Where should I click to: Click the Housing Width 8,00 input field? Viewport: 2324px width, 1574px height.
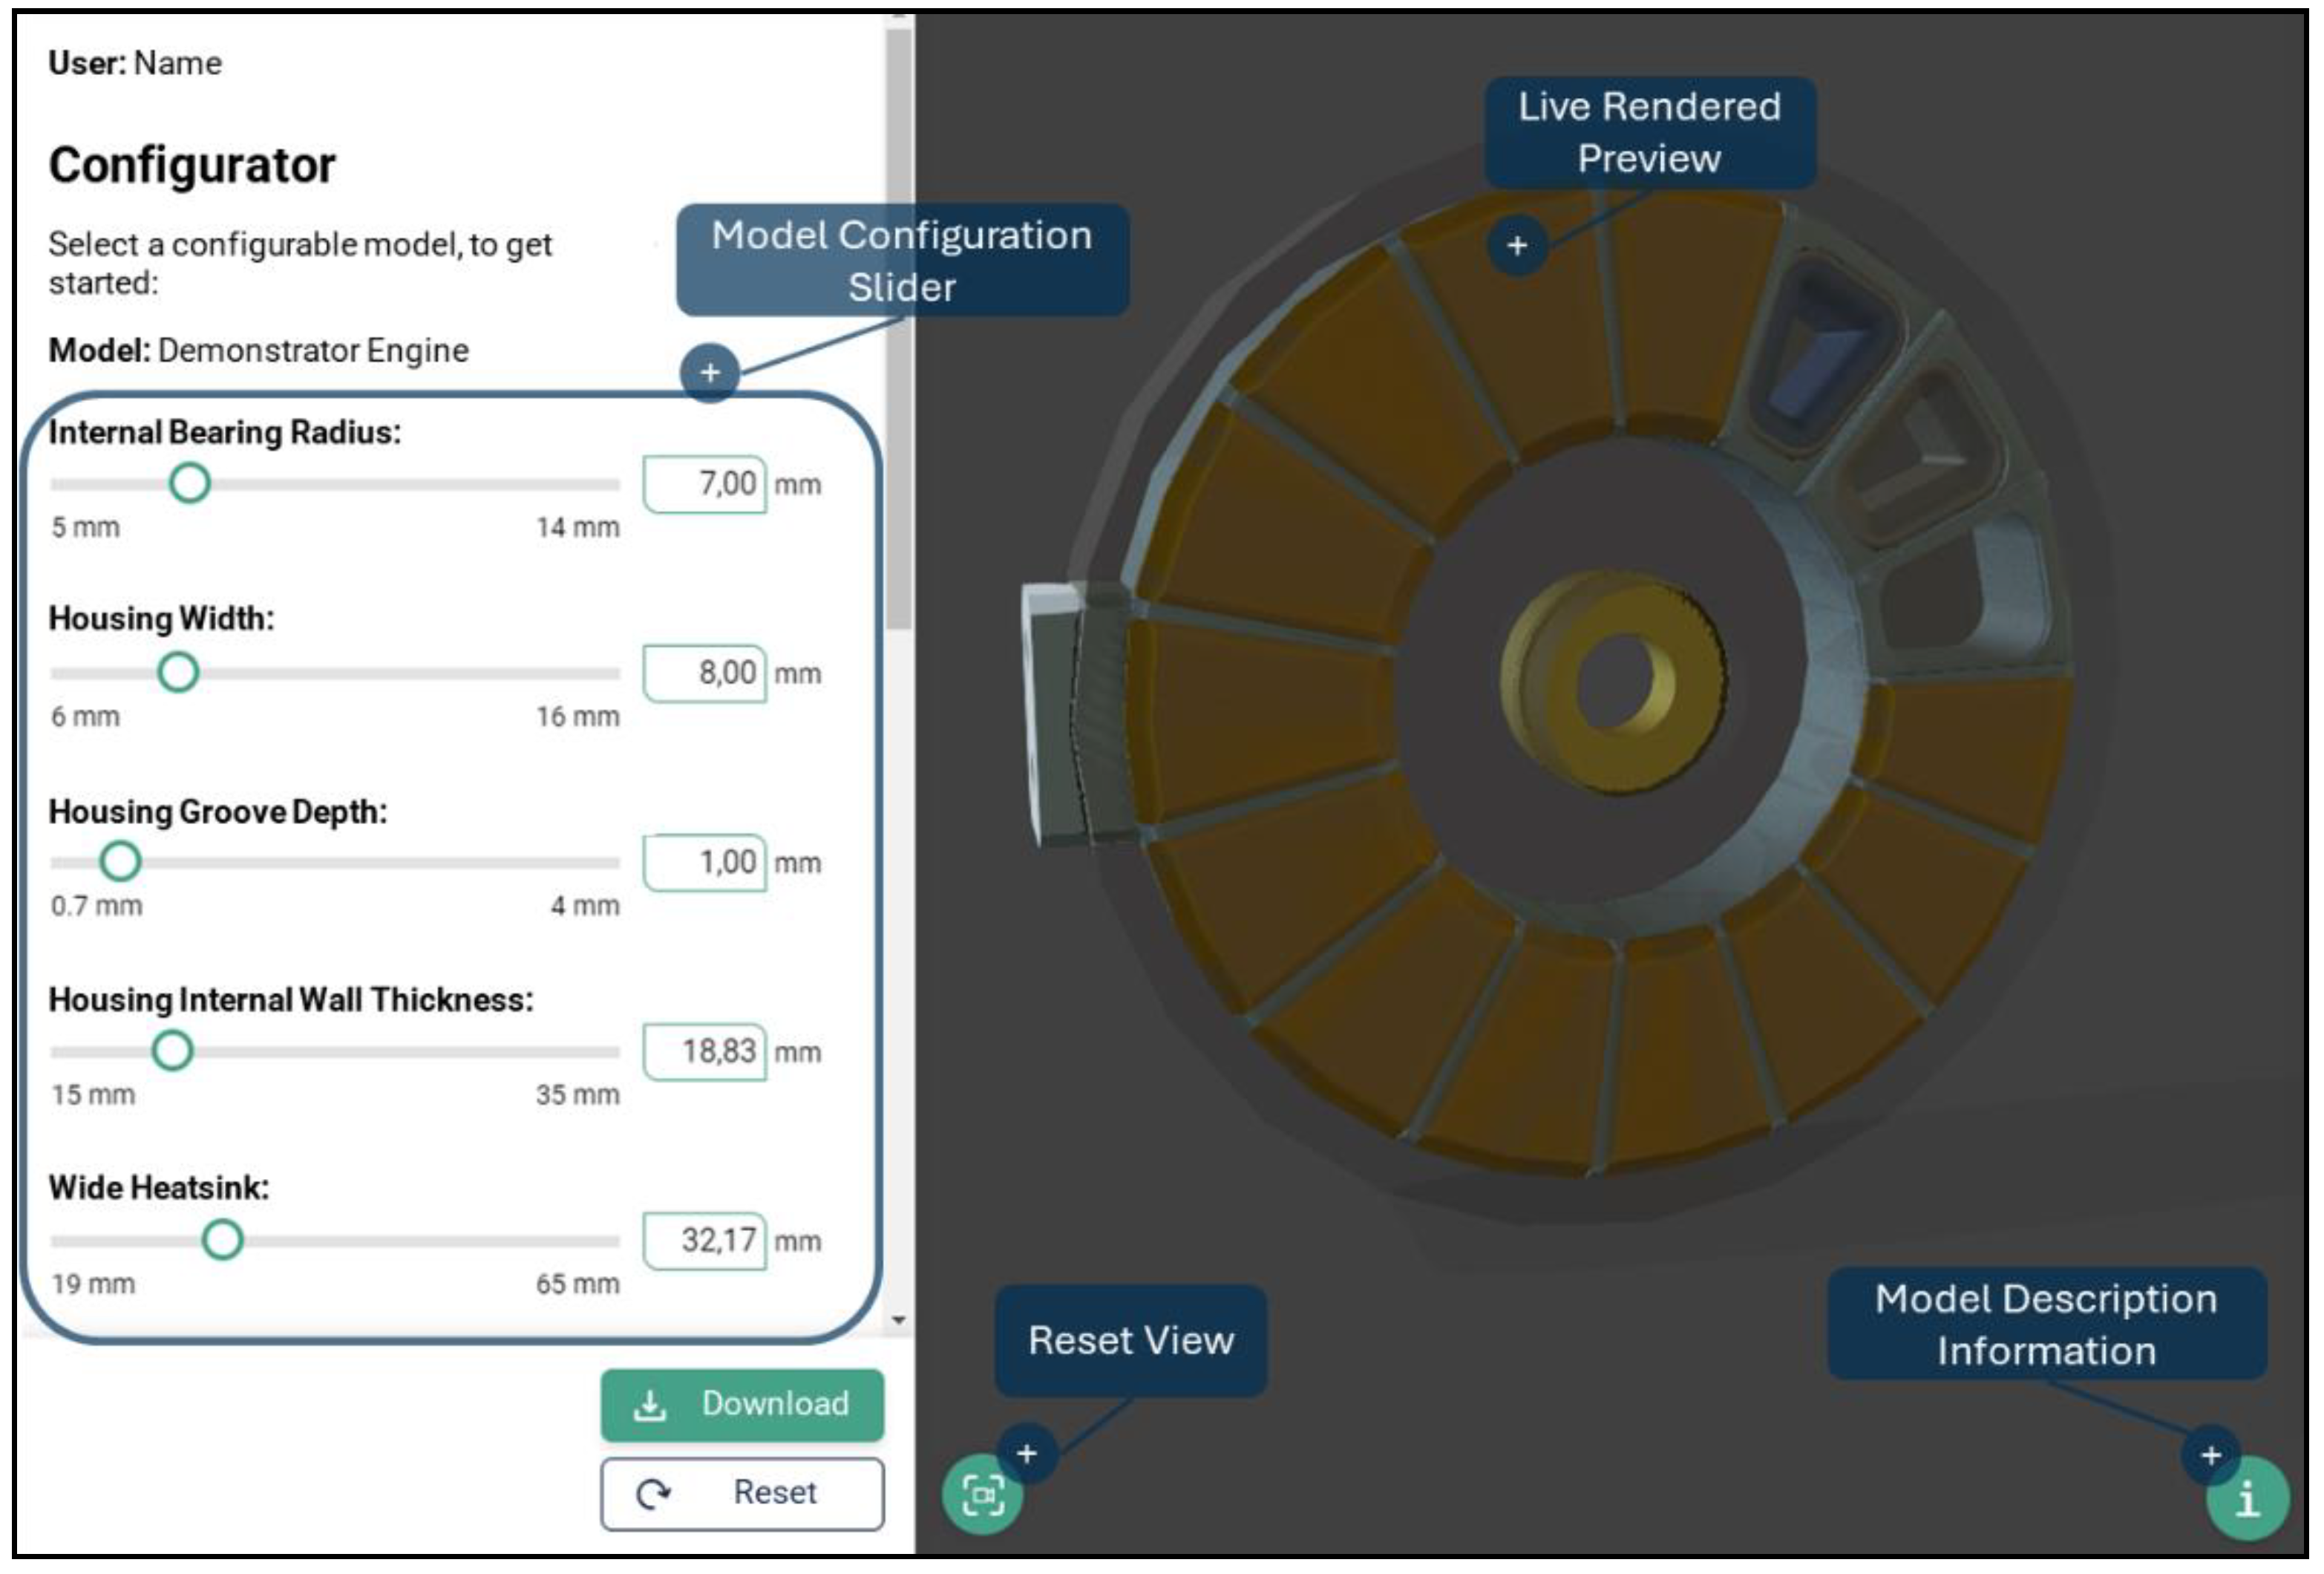[x=705, y=673]
